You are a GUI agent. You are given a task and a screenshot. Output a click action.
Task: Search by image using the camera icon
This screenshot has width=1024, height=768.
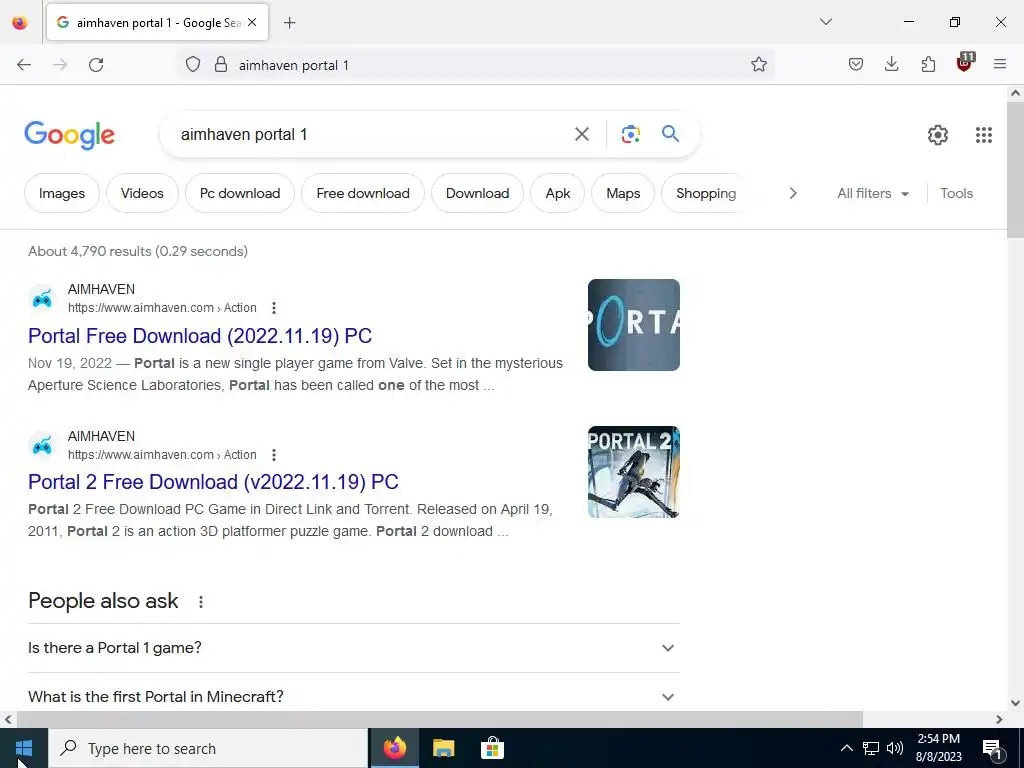click(x=630, y=135)
